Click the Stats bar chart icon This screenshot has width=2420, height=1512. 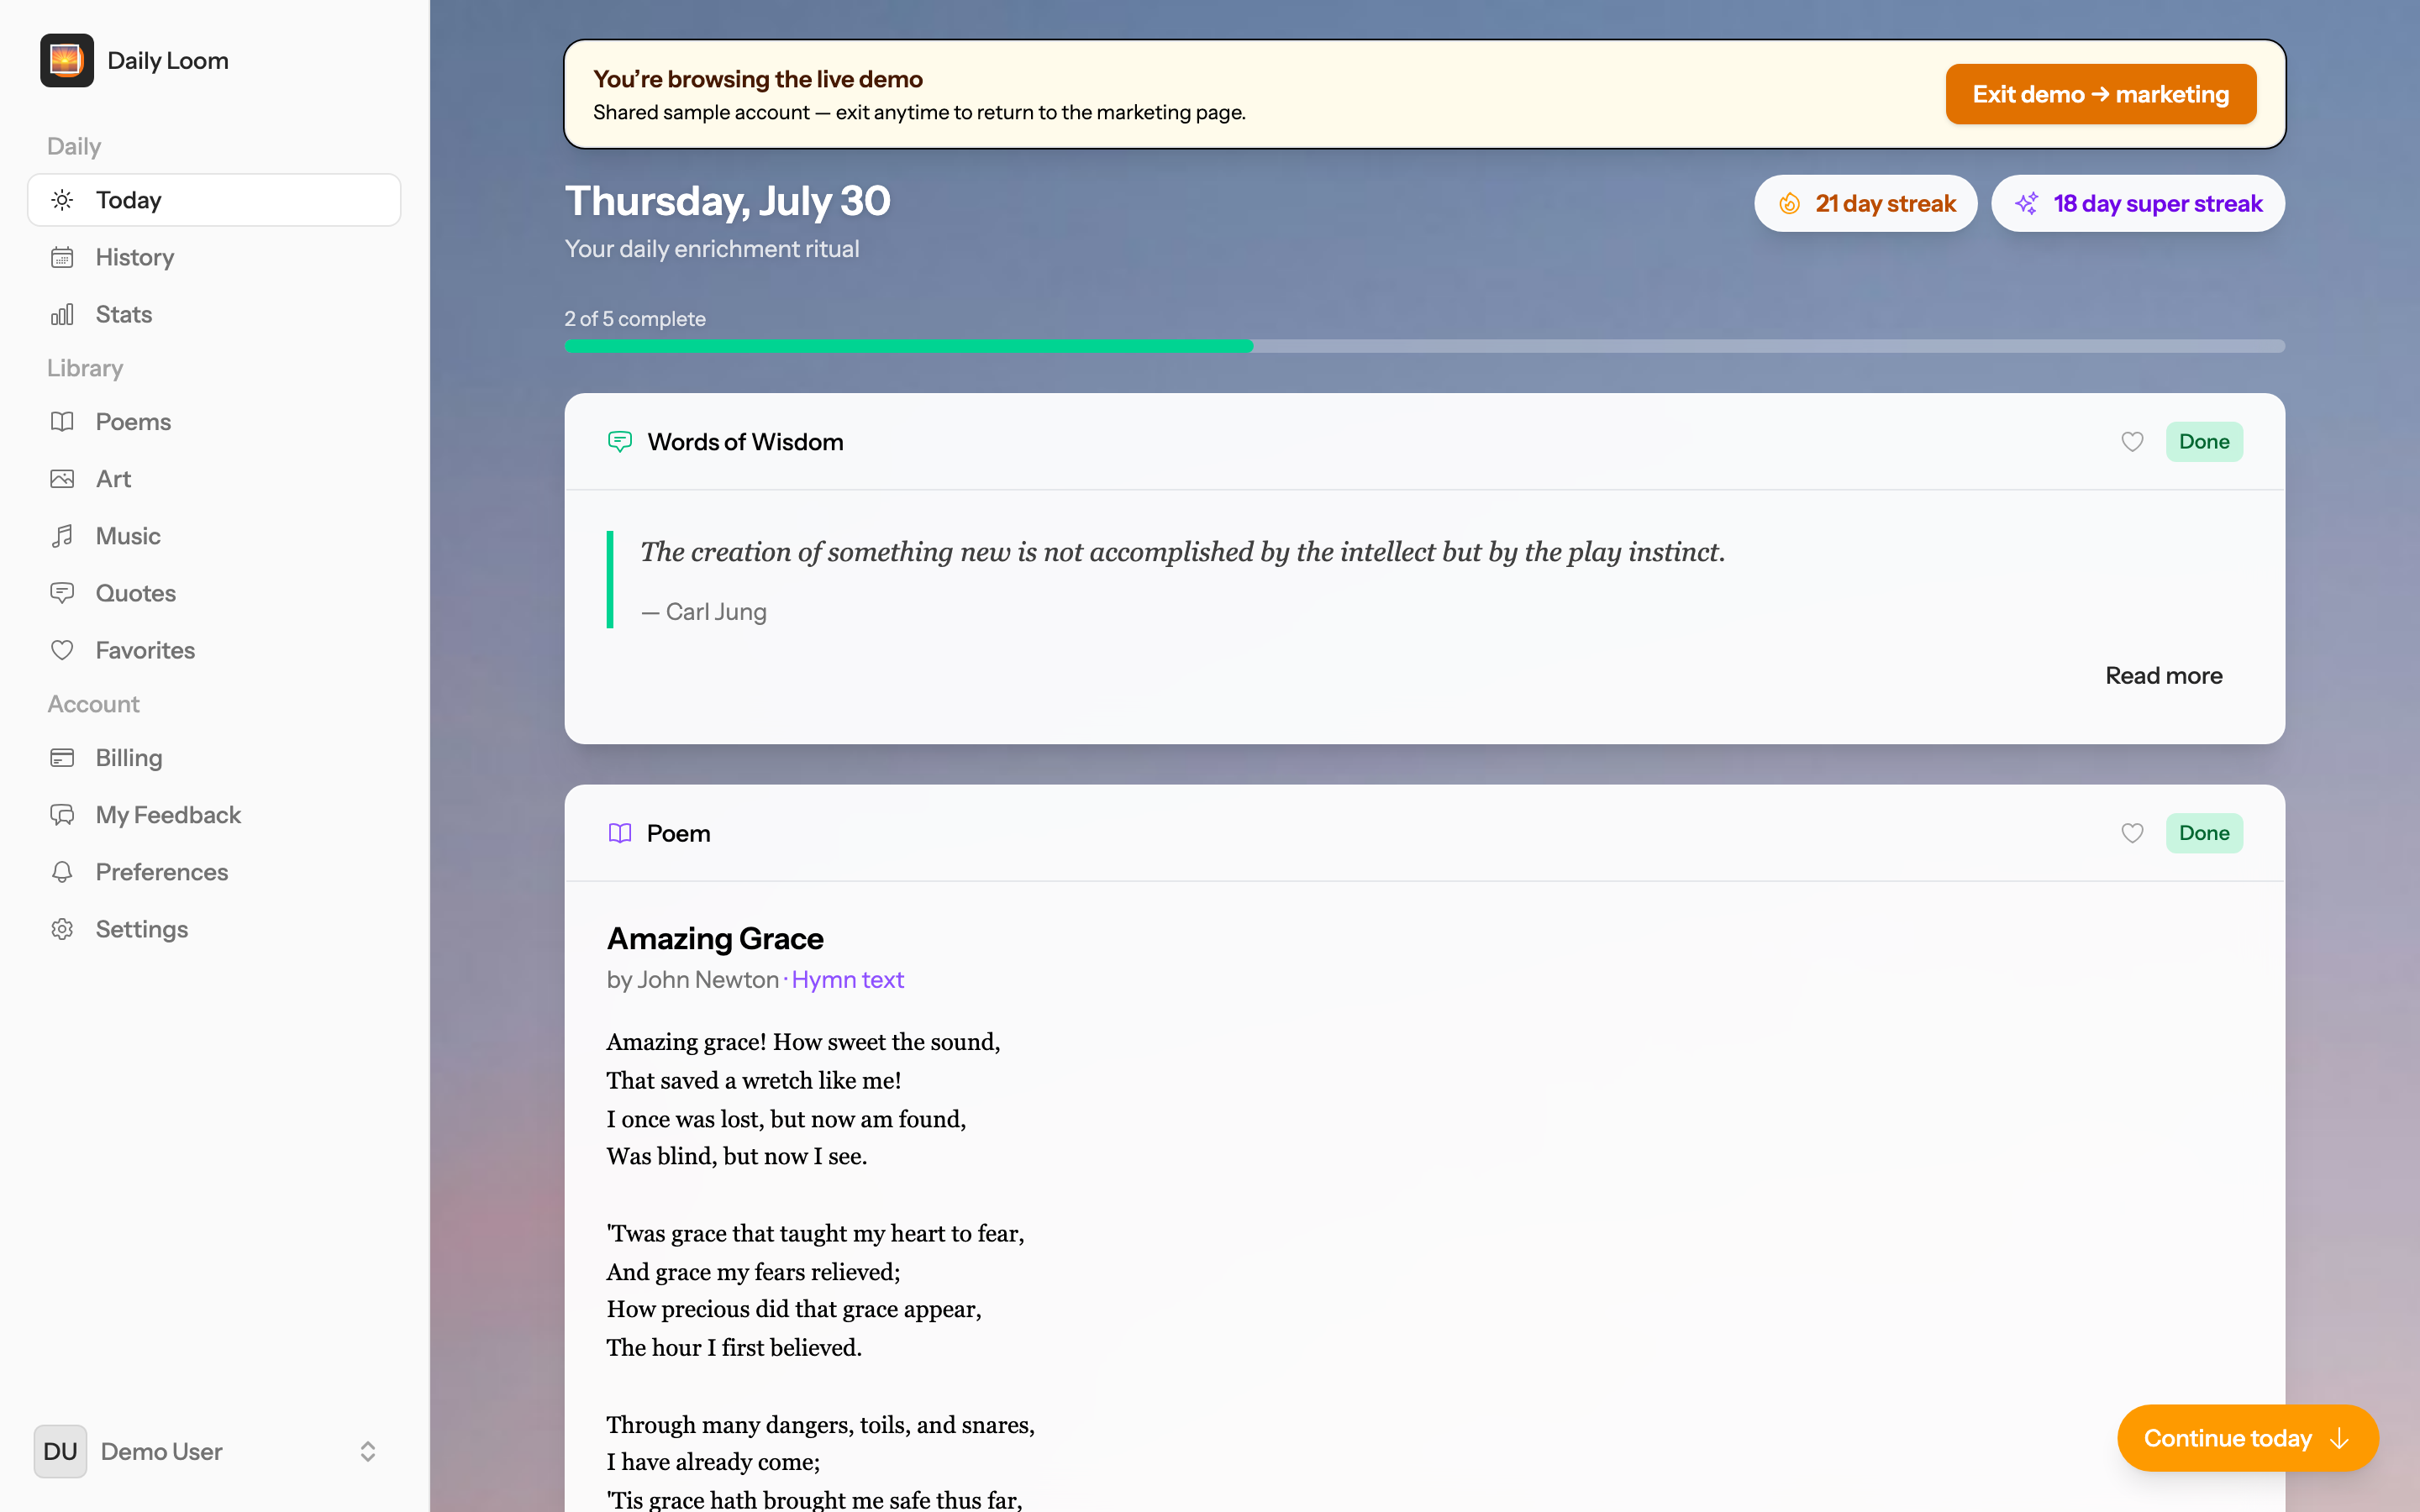click(62, 314)
